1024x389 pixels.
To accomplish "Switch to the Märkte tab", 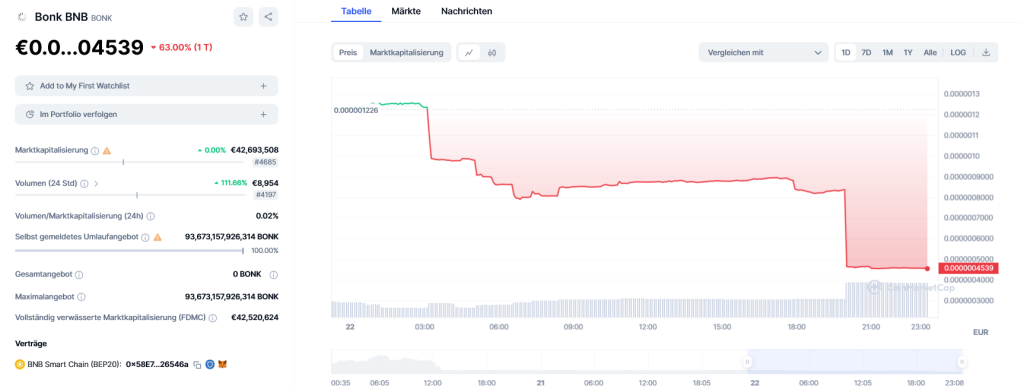I will click(406, 11).
